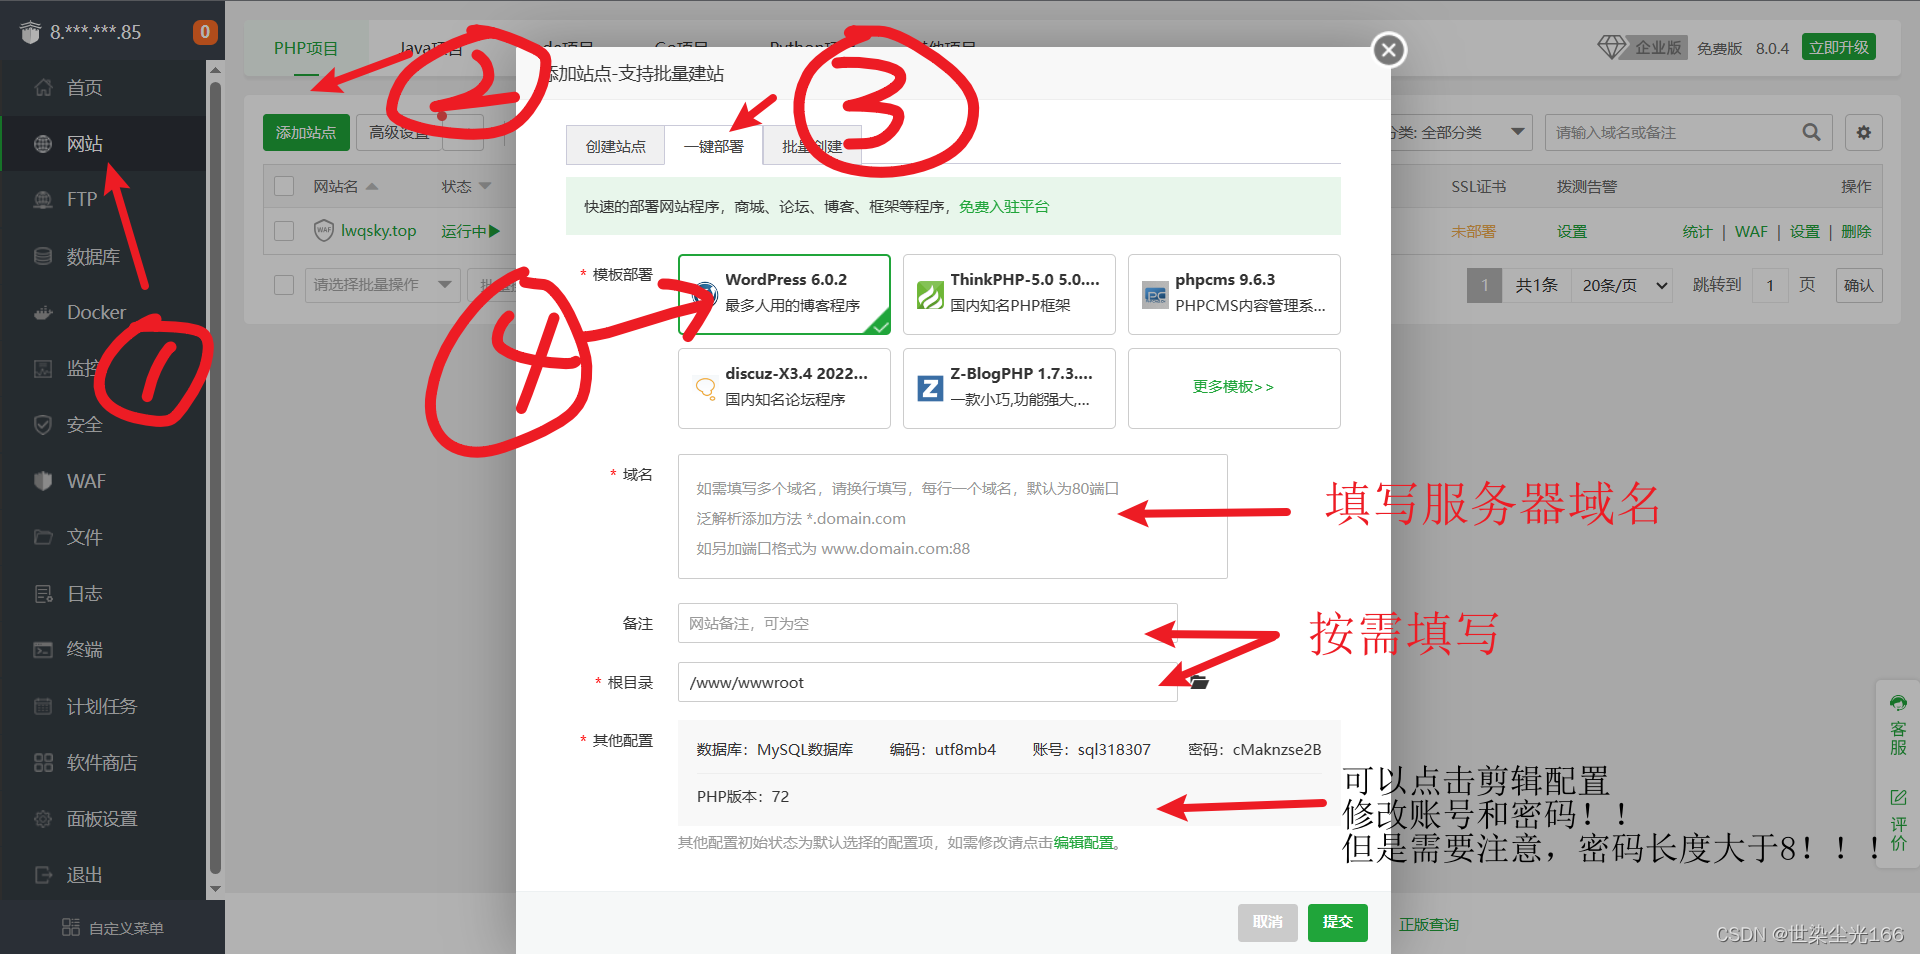This screenshot has height=954, width=1920.
Task: Click the folder browse icon for 根目录
Action: coord(1199,682)
